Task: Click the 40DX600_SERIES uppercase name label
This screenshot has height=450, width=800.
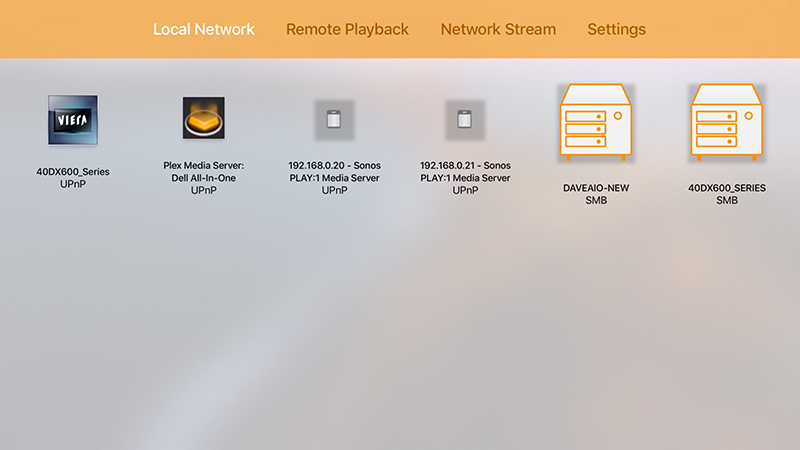Action: tap(727, 188)
